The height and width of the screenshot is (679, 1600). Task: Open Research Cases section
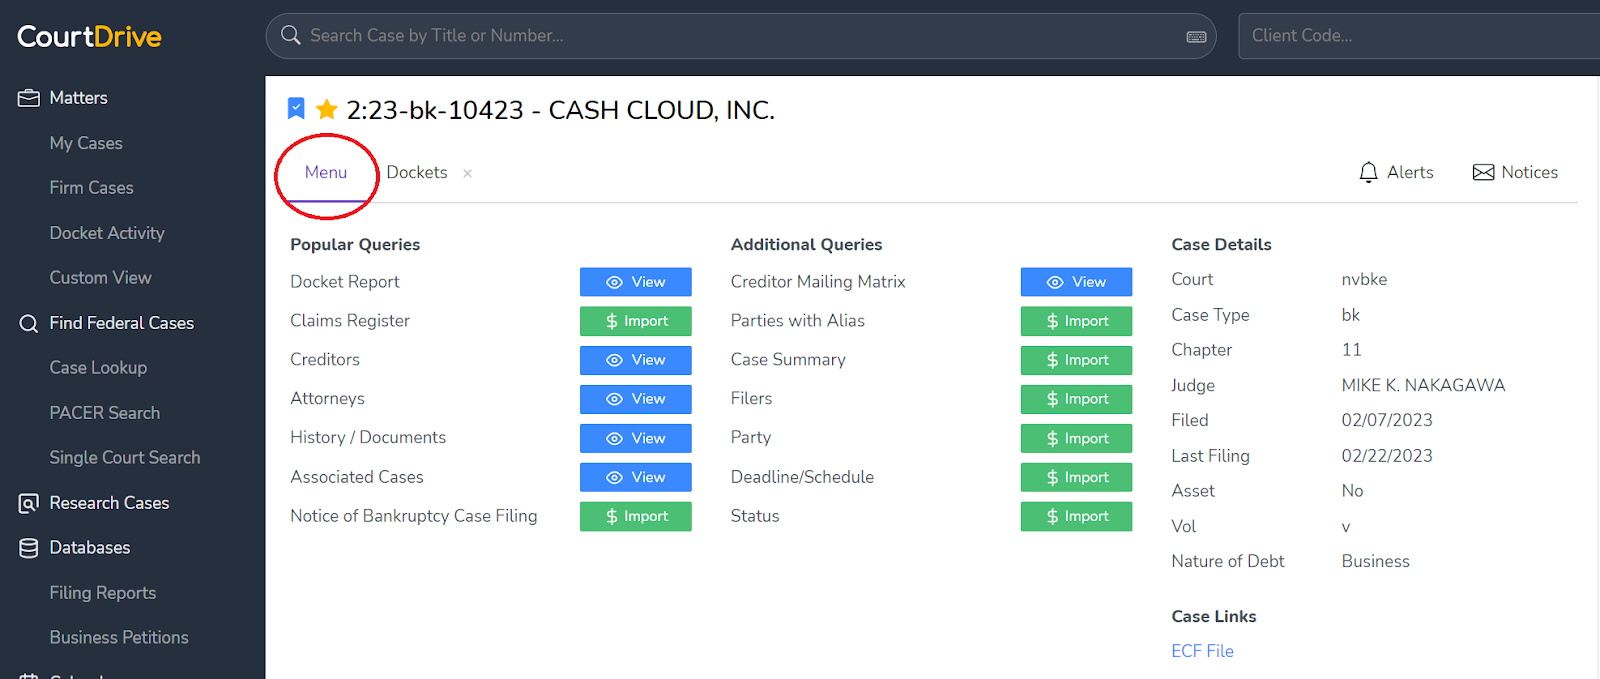pos(109,503)
